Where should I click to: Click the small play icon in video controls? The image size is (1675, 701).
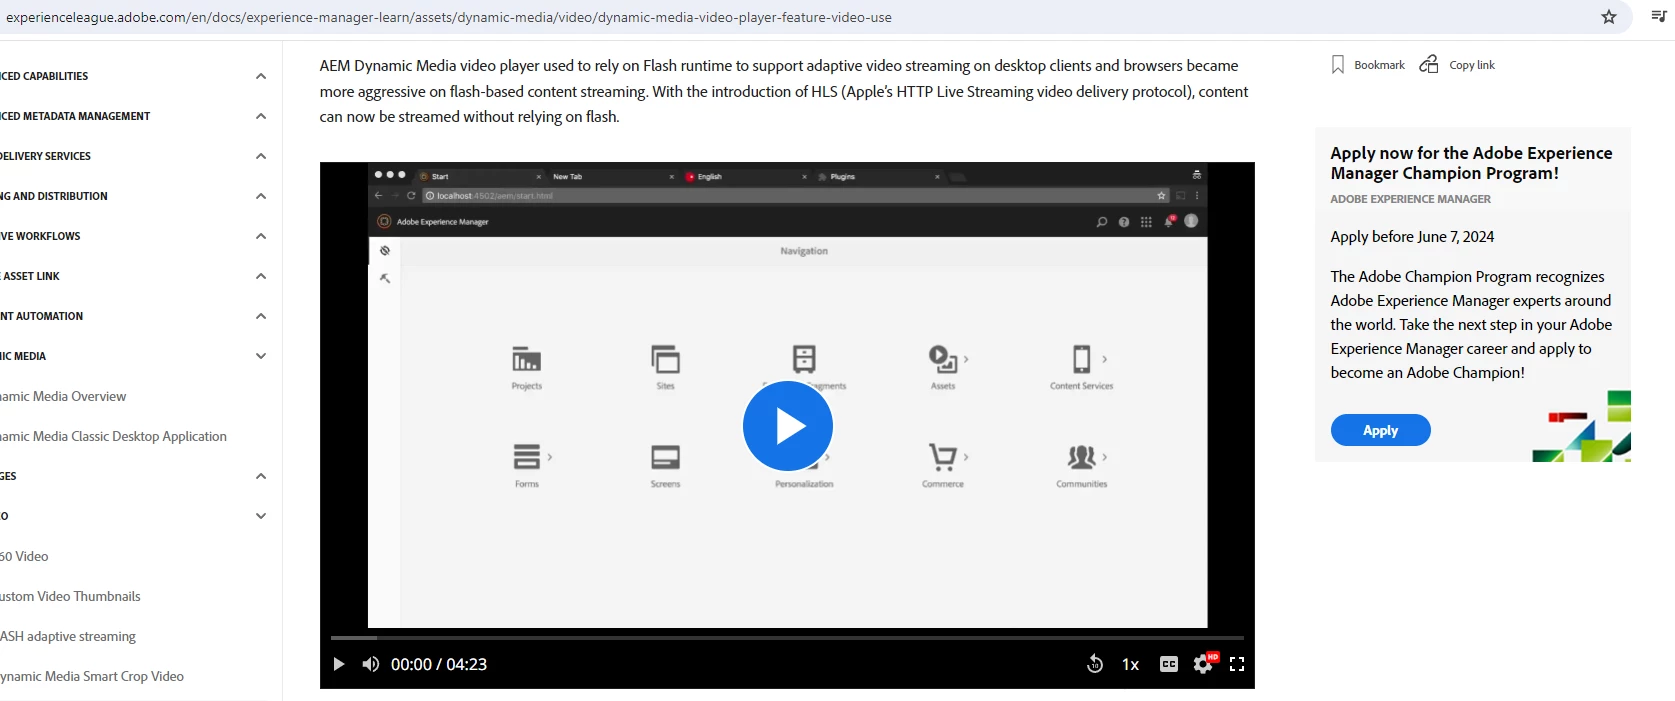339,664
